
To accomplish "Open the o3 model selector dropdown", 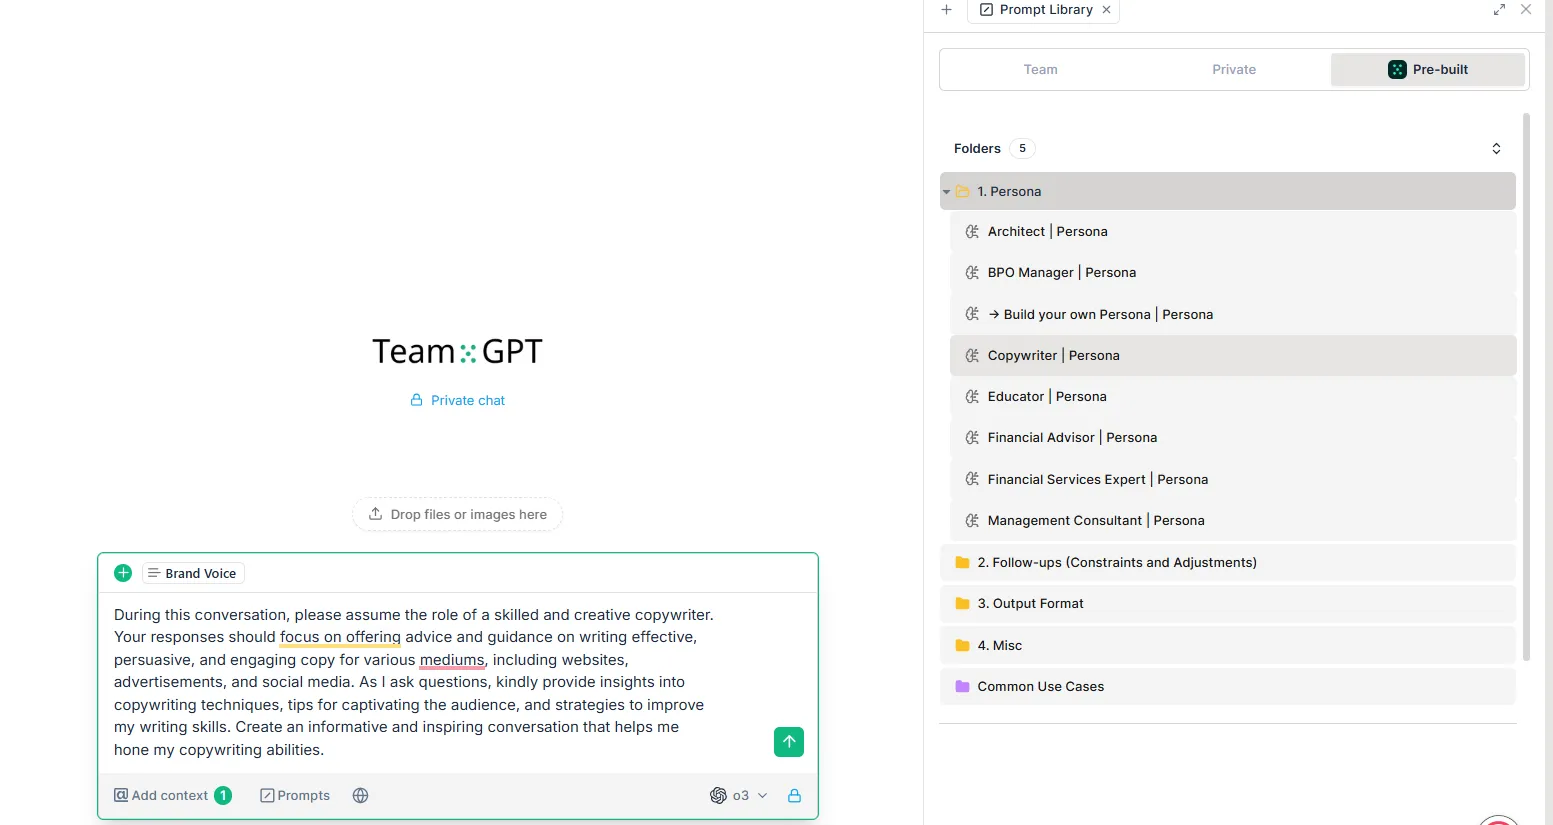I will tap(739, 796).
